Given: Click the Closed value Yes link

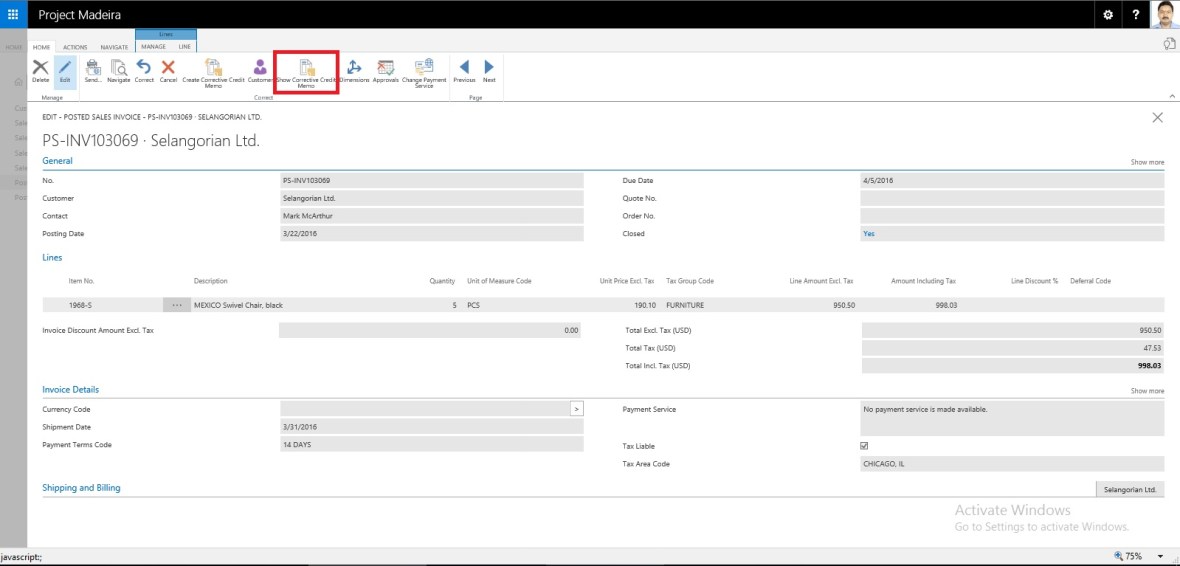Looking at the screenshot, I should click(868, 234).
